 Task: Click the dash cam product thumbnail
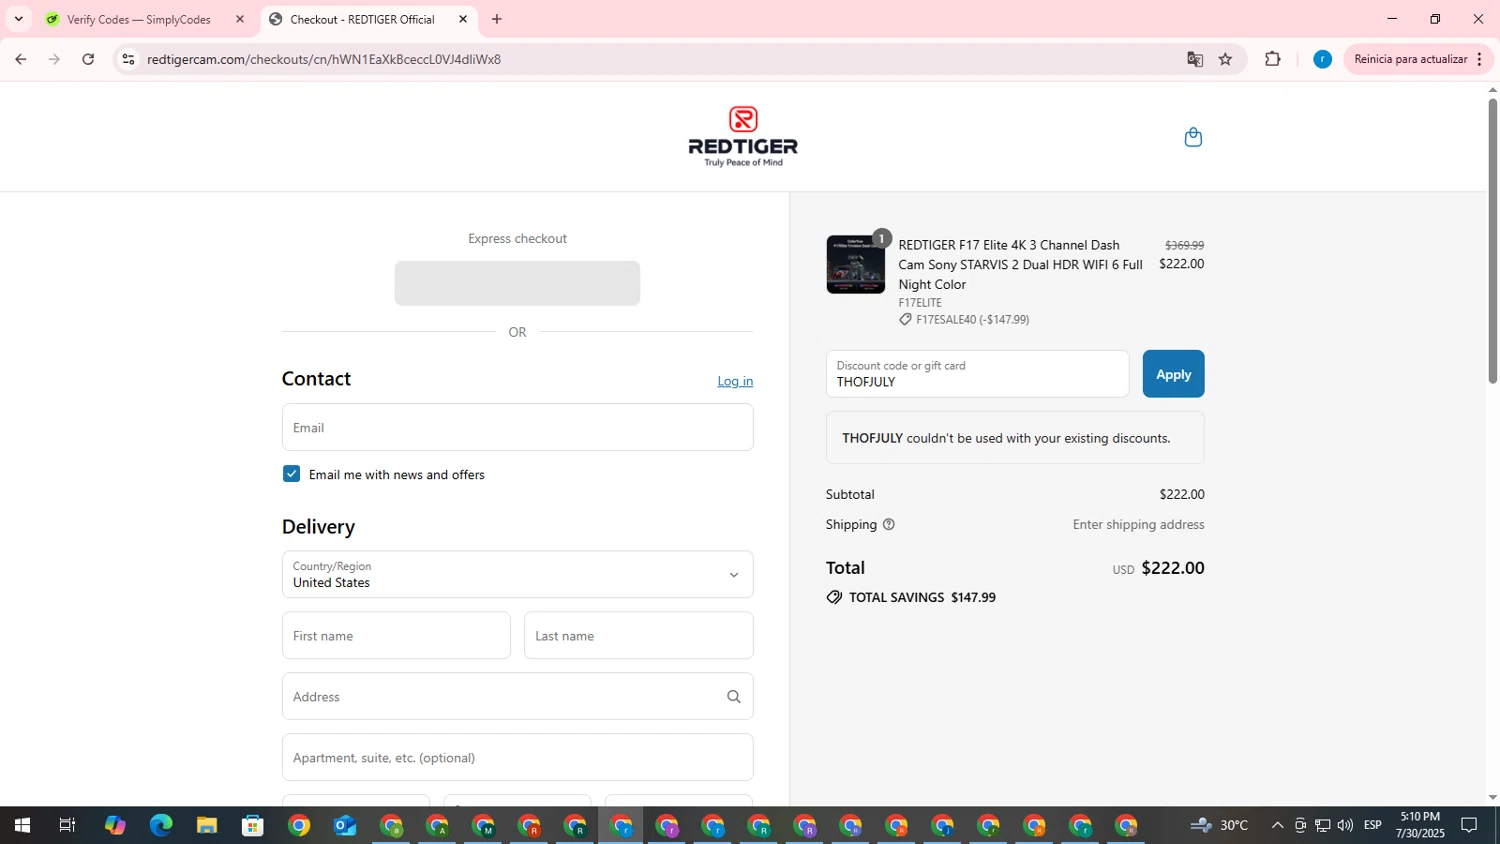click(855, 264)
